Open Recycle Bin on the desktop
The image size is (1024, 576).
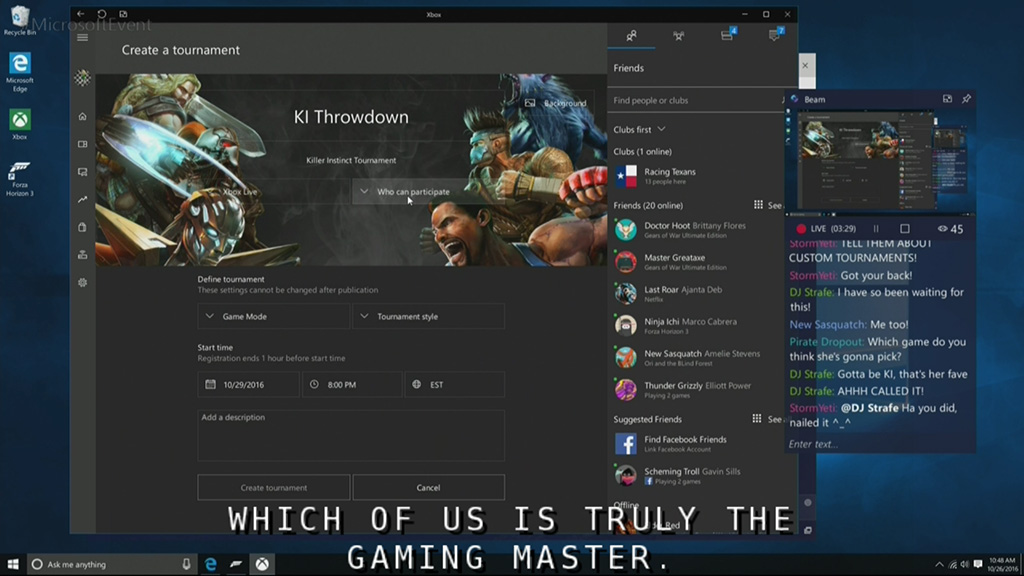click(x=20, y=21)
